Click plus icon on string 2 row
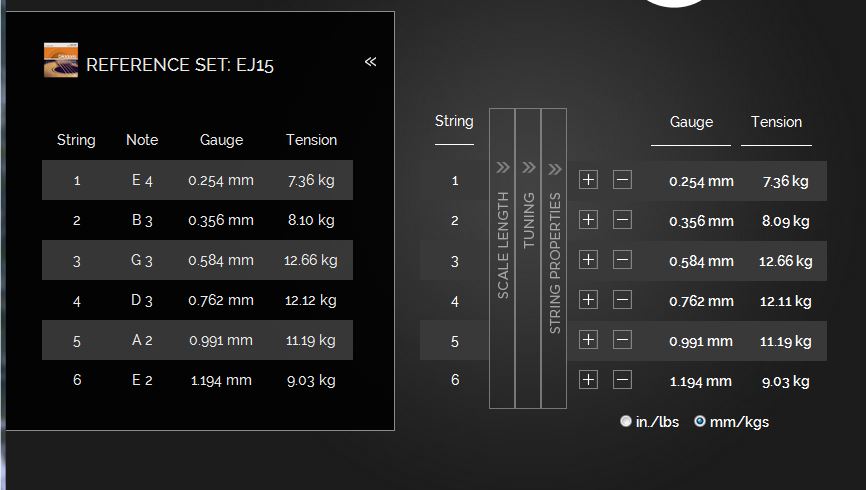866x490 pixels. [x=588, y=220]
